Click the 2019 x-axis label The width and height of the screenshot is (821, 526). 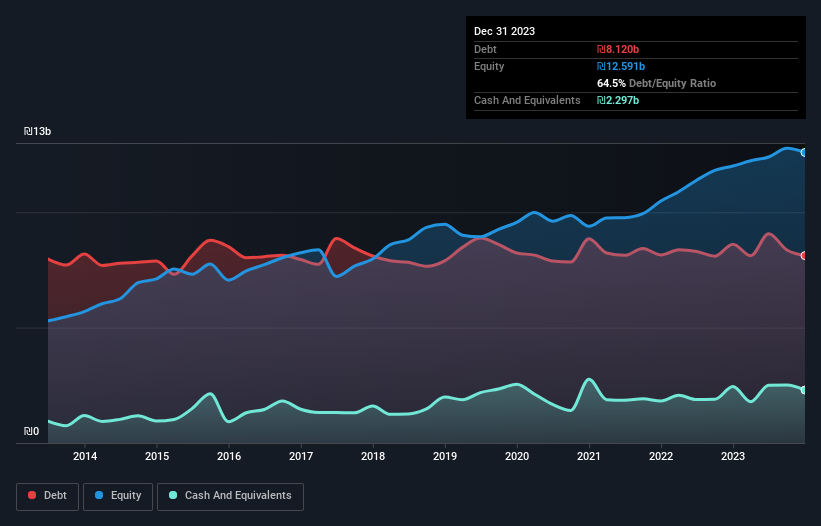(x=445, y=456)
